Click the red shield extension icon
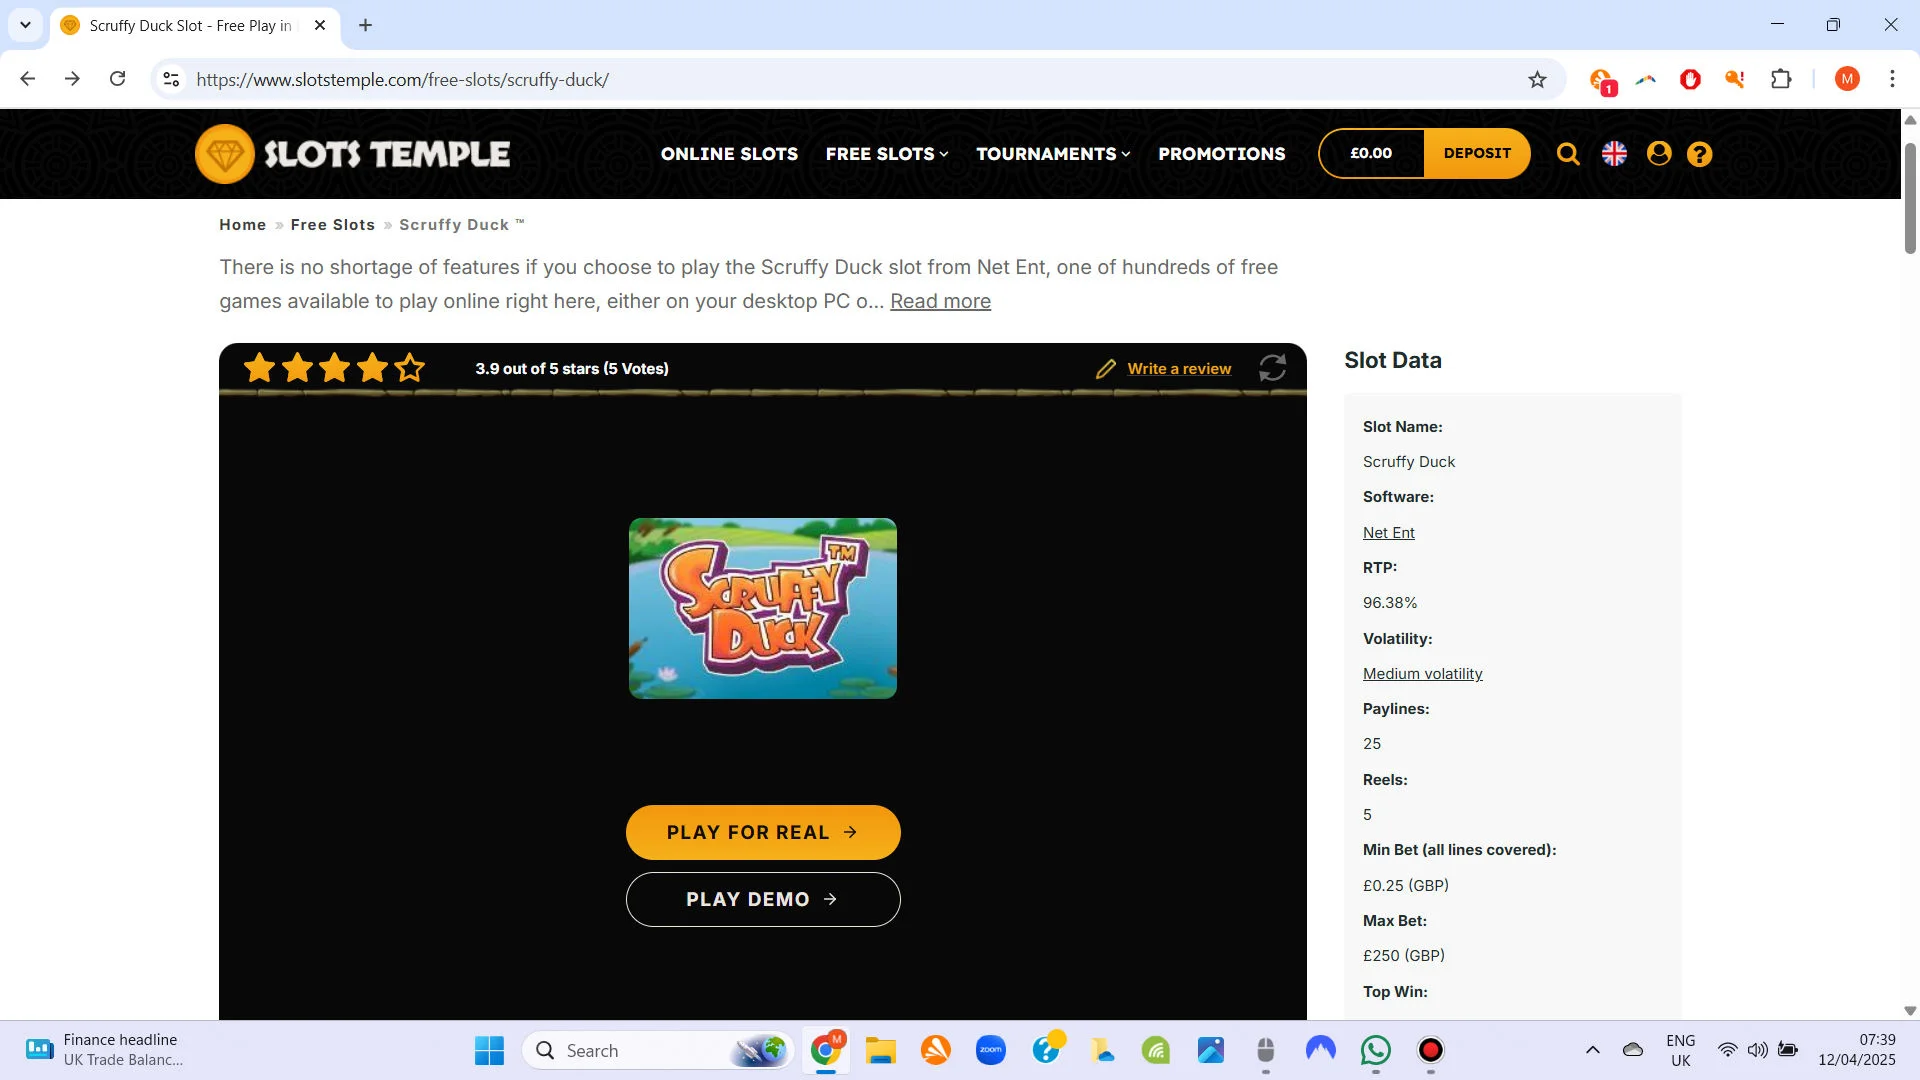The width and height of the screenshot is (1920, 1080). [1690, 79]
